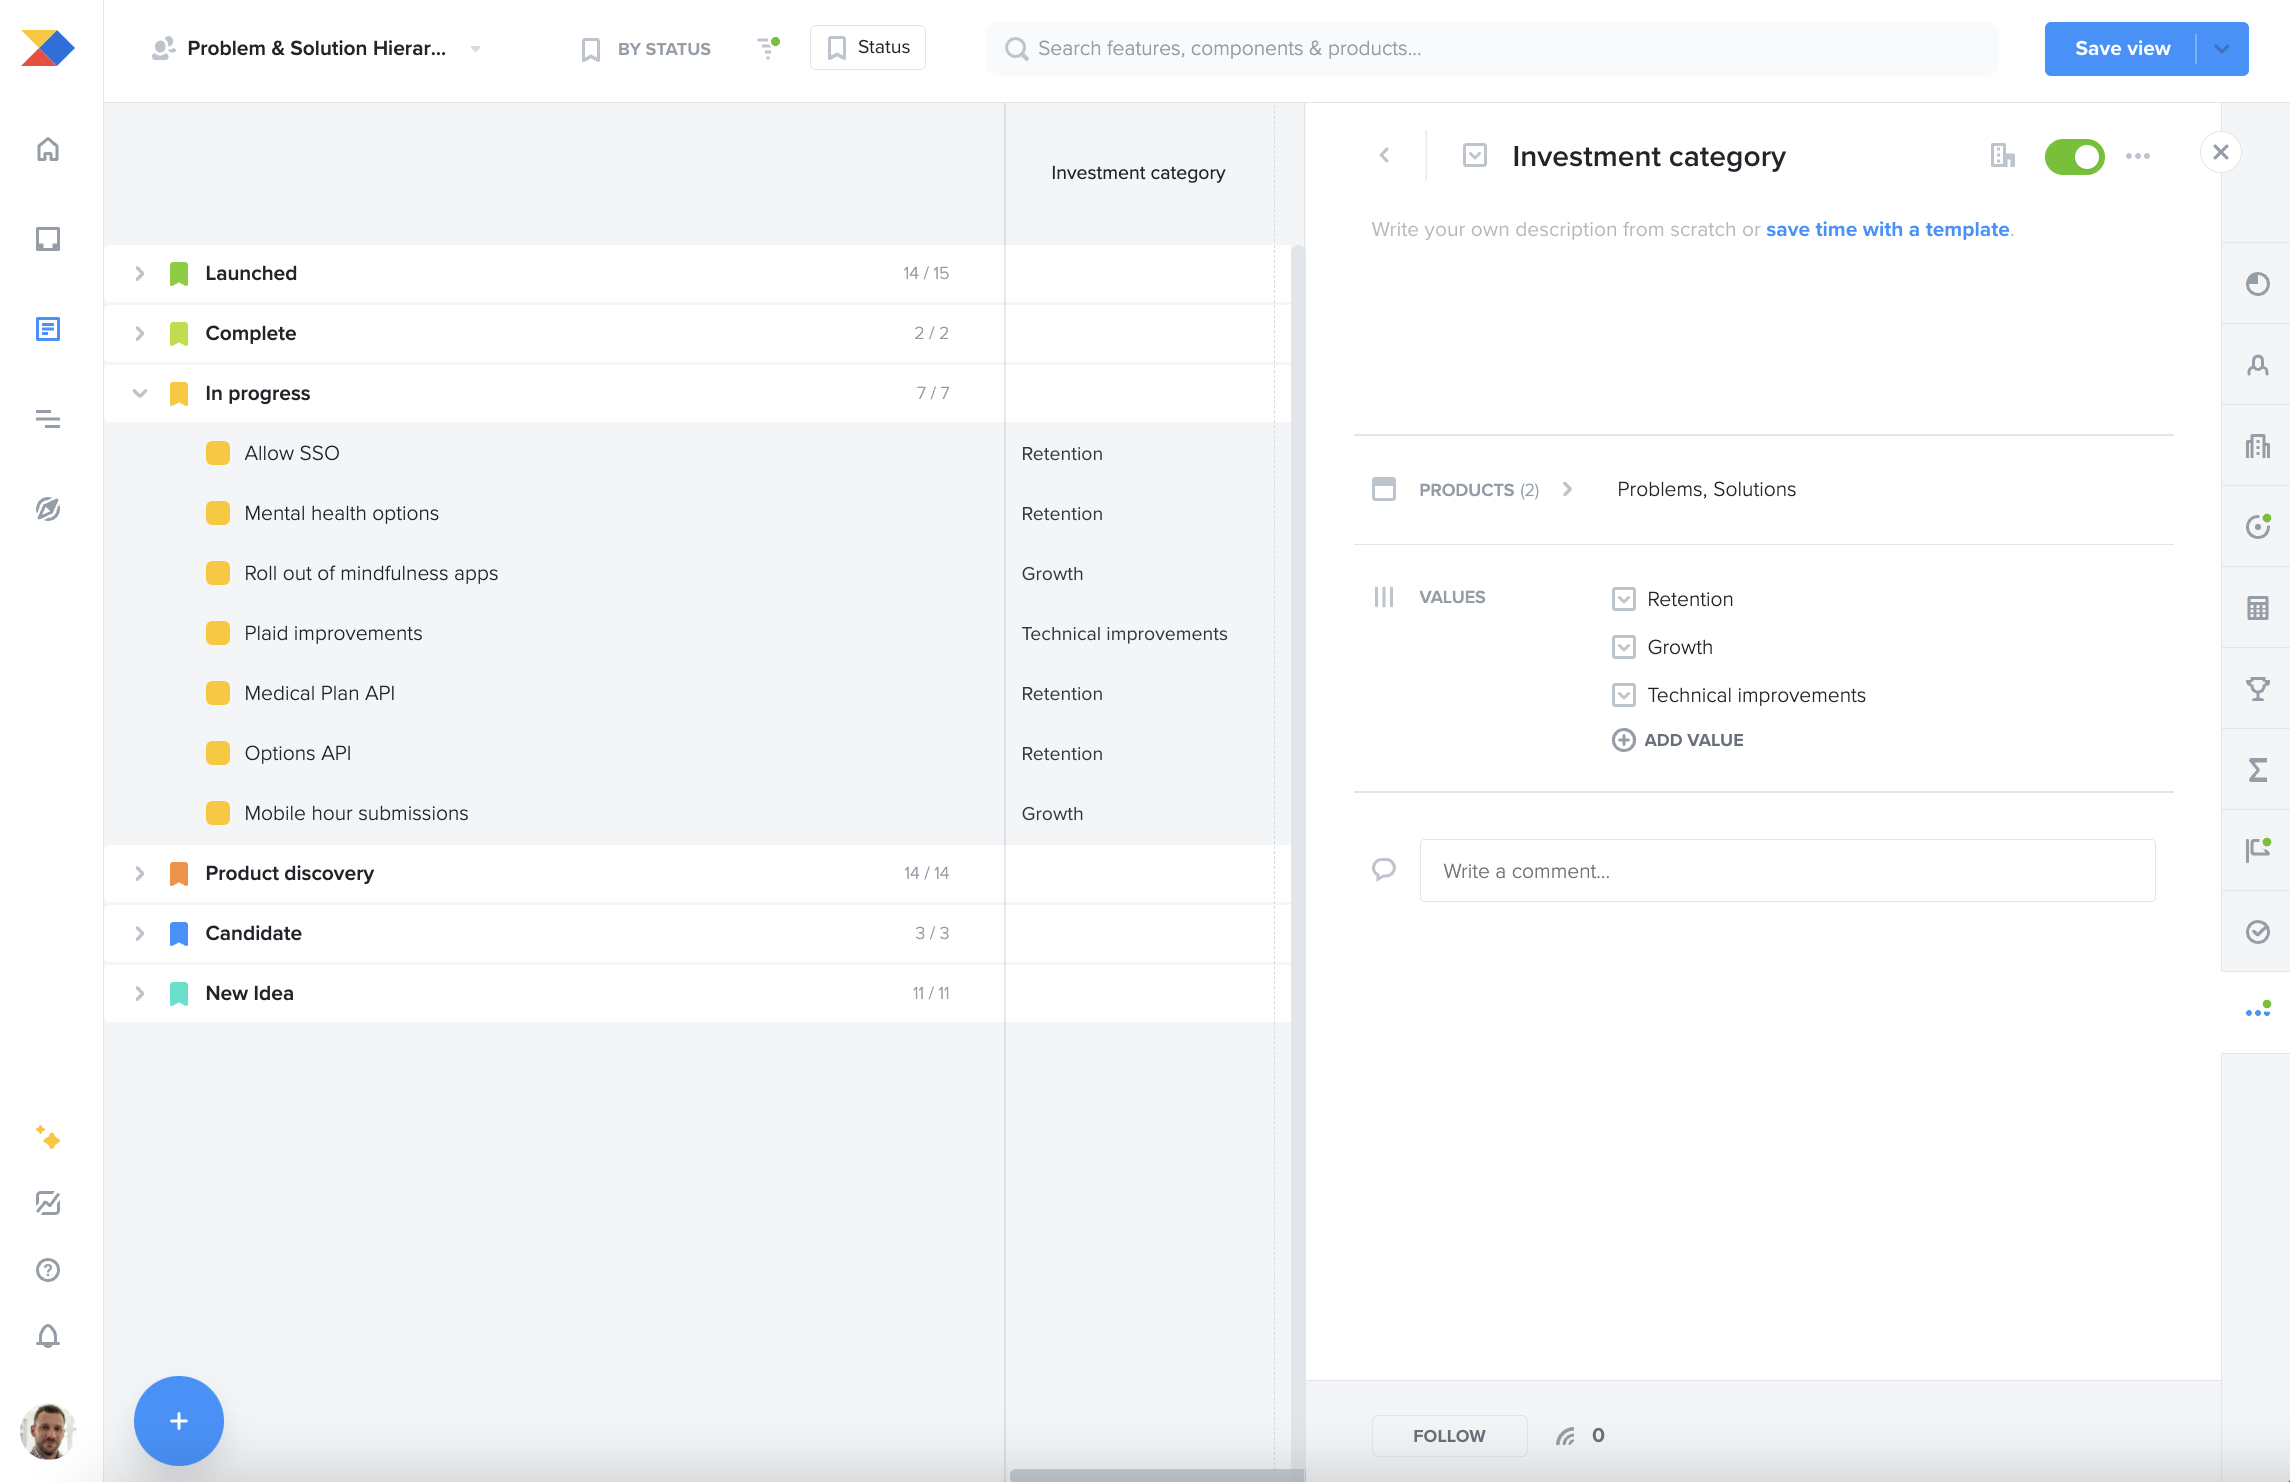Switch to the Status view option
Screen dimensions: 2290x1482
pyautogui.click(x=866, y=46)
